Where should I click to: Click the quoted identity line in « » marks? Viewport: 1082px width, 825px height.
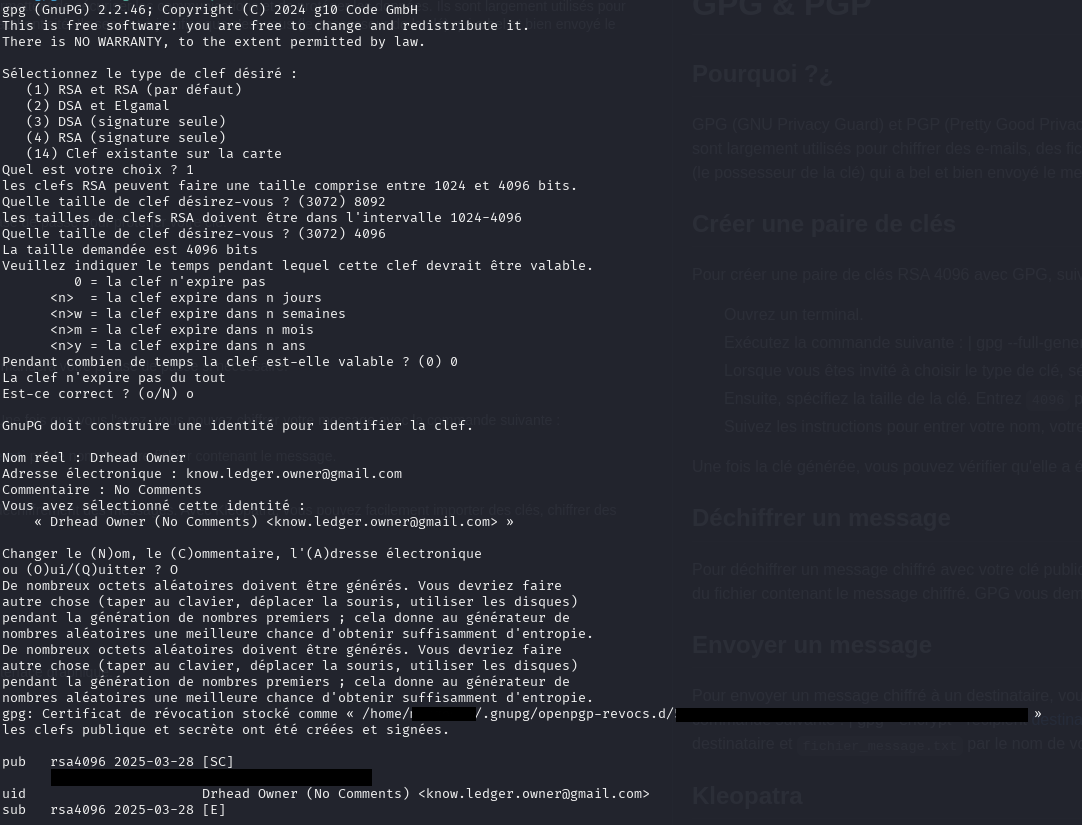[273, 521]
